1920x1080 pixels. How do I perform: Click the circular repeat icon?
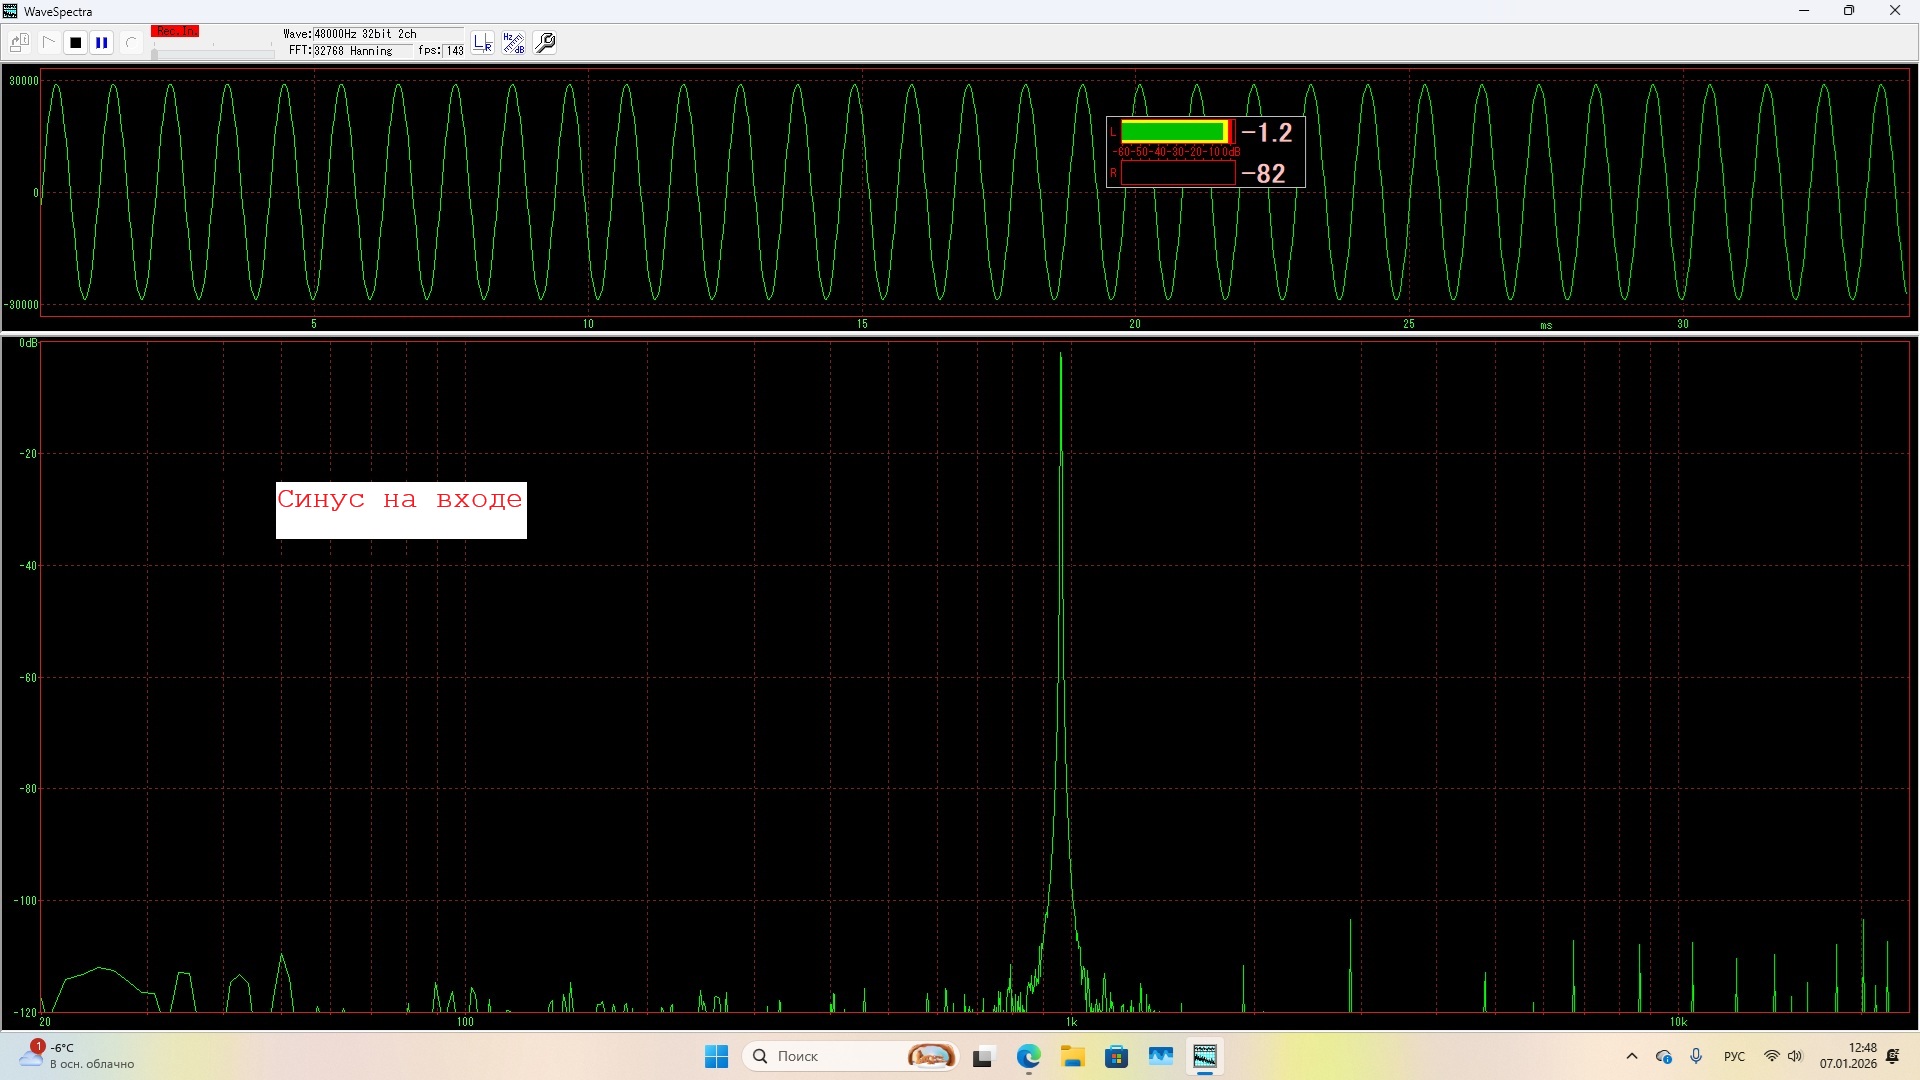(x=131, y=43)
